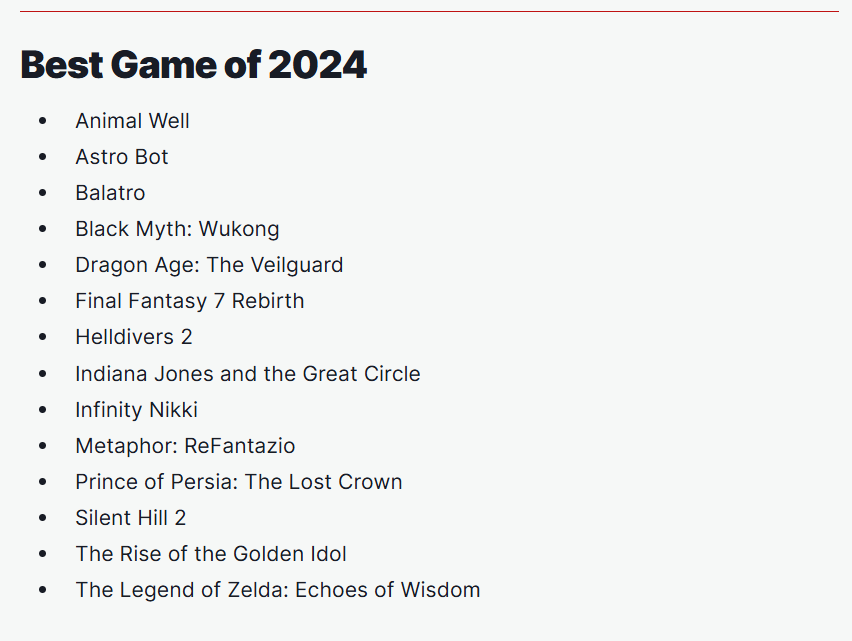Click the bullet point beside Helldivers 2

(x=42, y=337)
